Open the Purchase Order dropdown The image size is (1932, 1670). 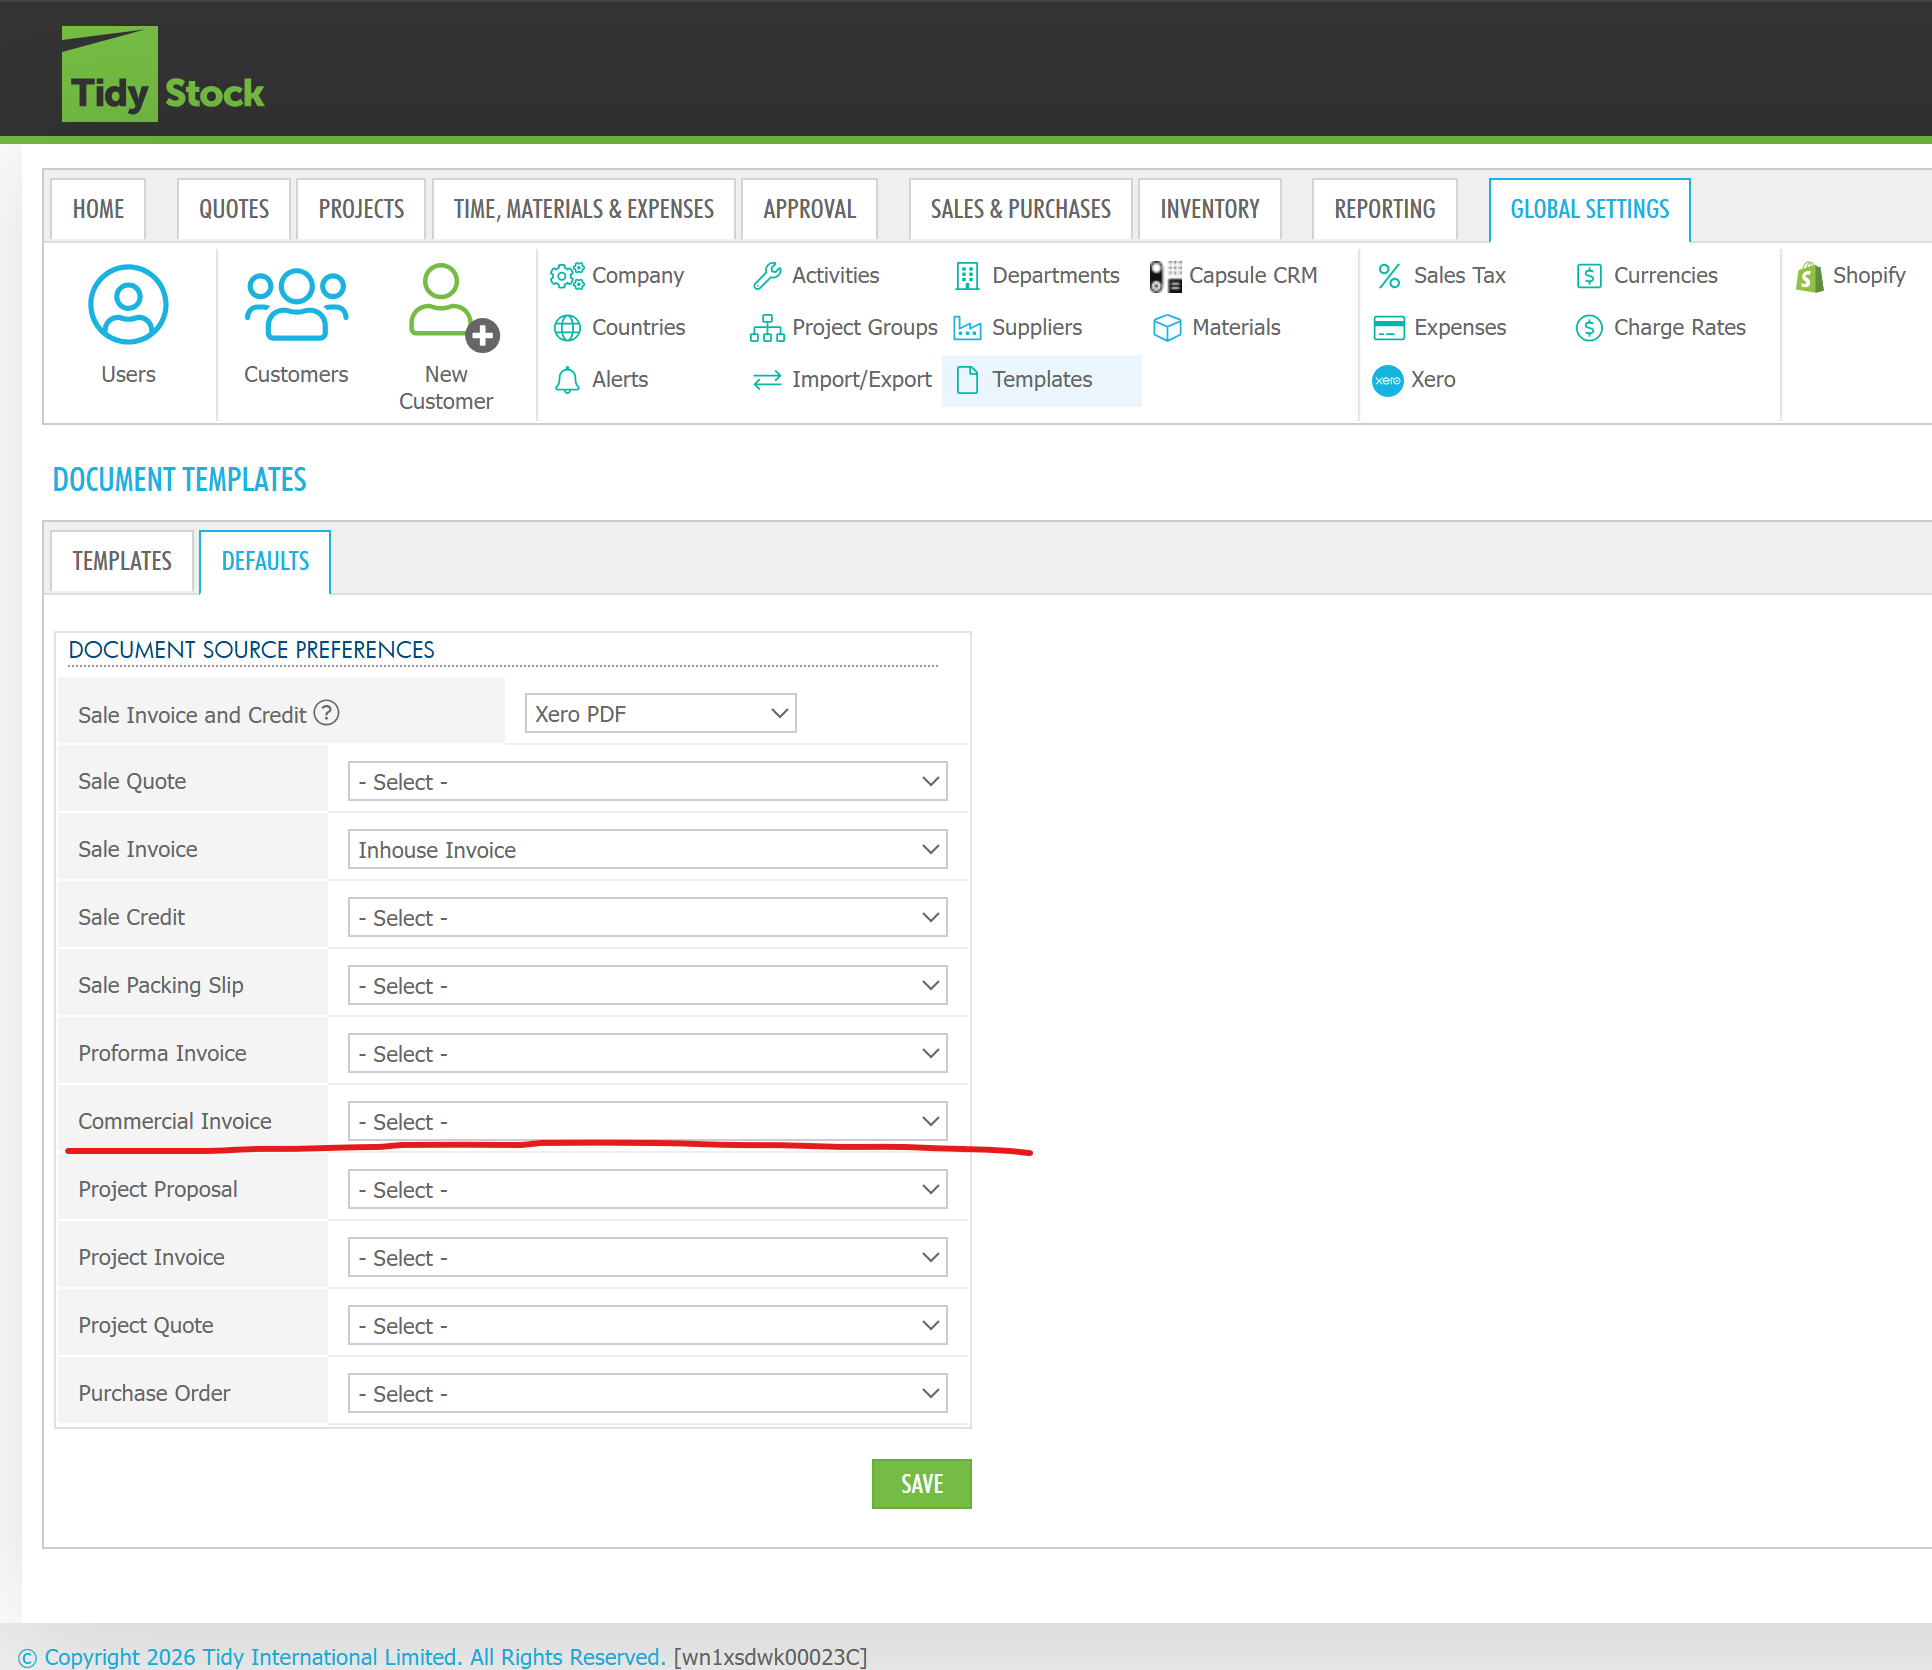point(648,1394)
